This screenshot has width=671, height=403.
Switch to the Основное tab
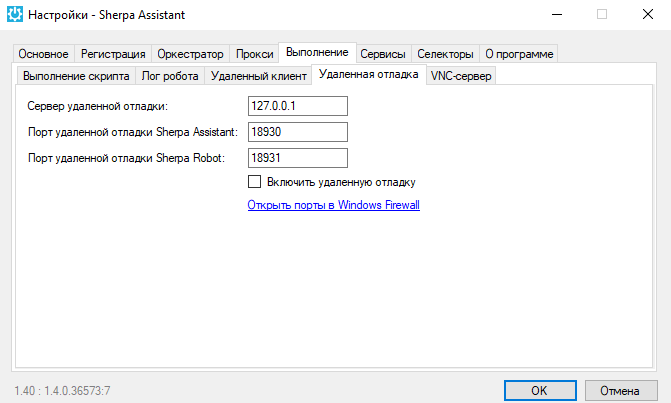(43, 54)
